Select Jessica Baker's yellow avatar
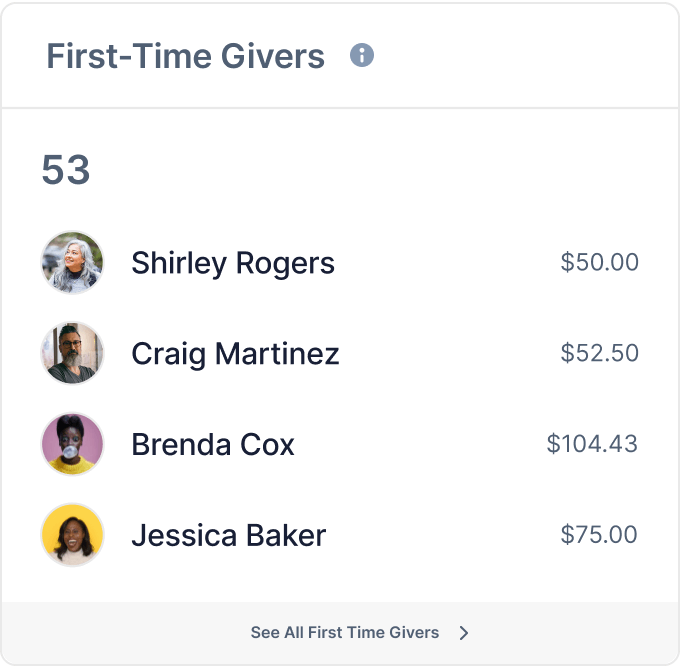680x666 pixels. pyautogui.click(x=72, y=535)
